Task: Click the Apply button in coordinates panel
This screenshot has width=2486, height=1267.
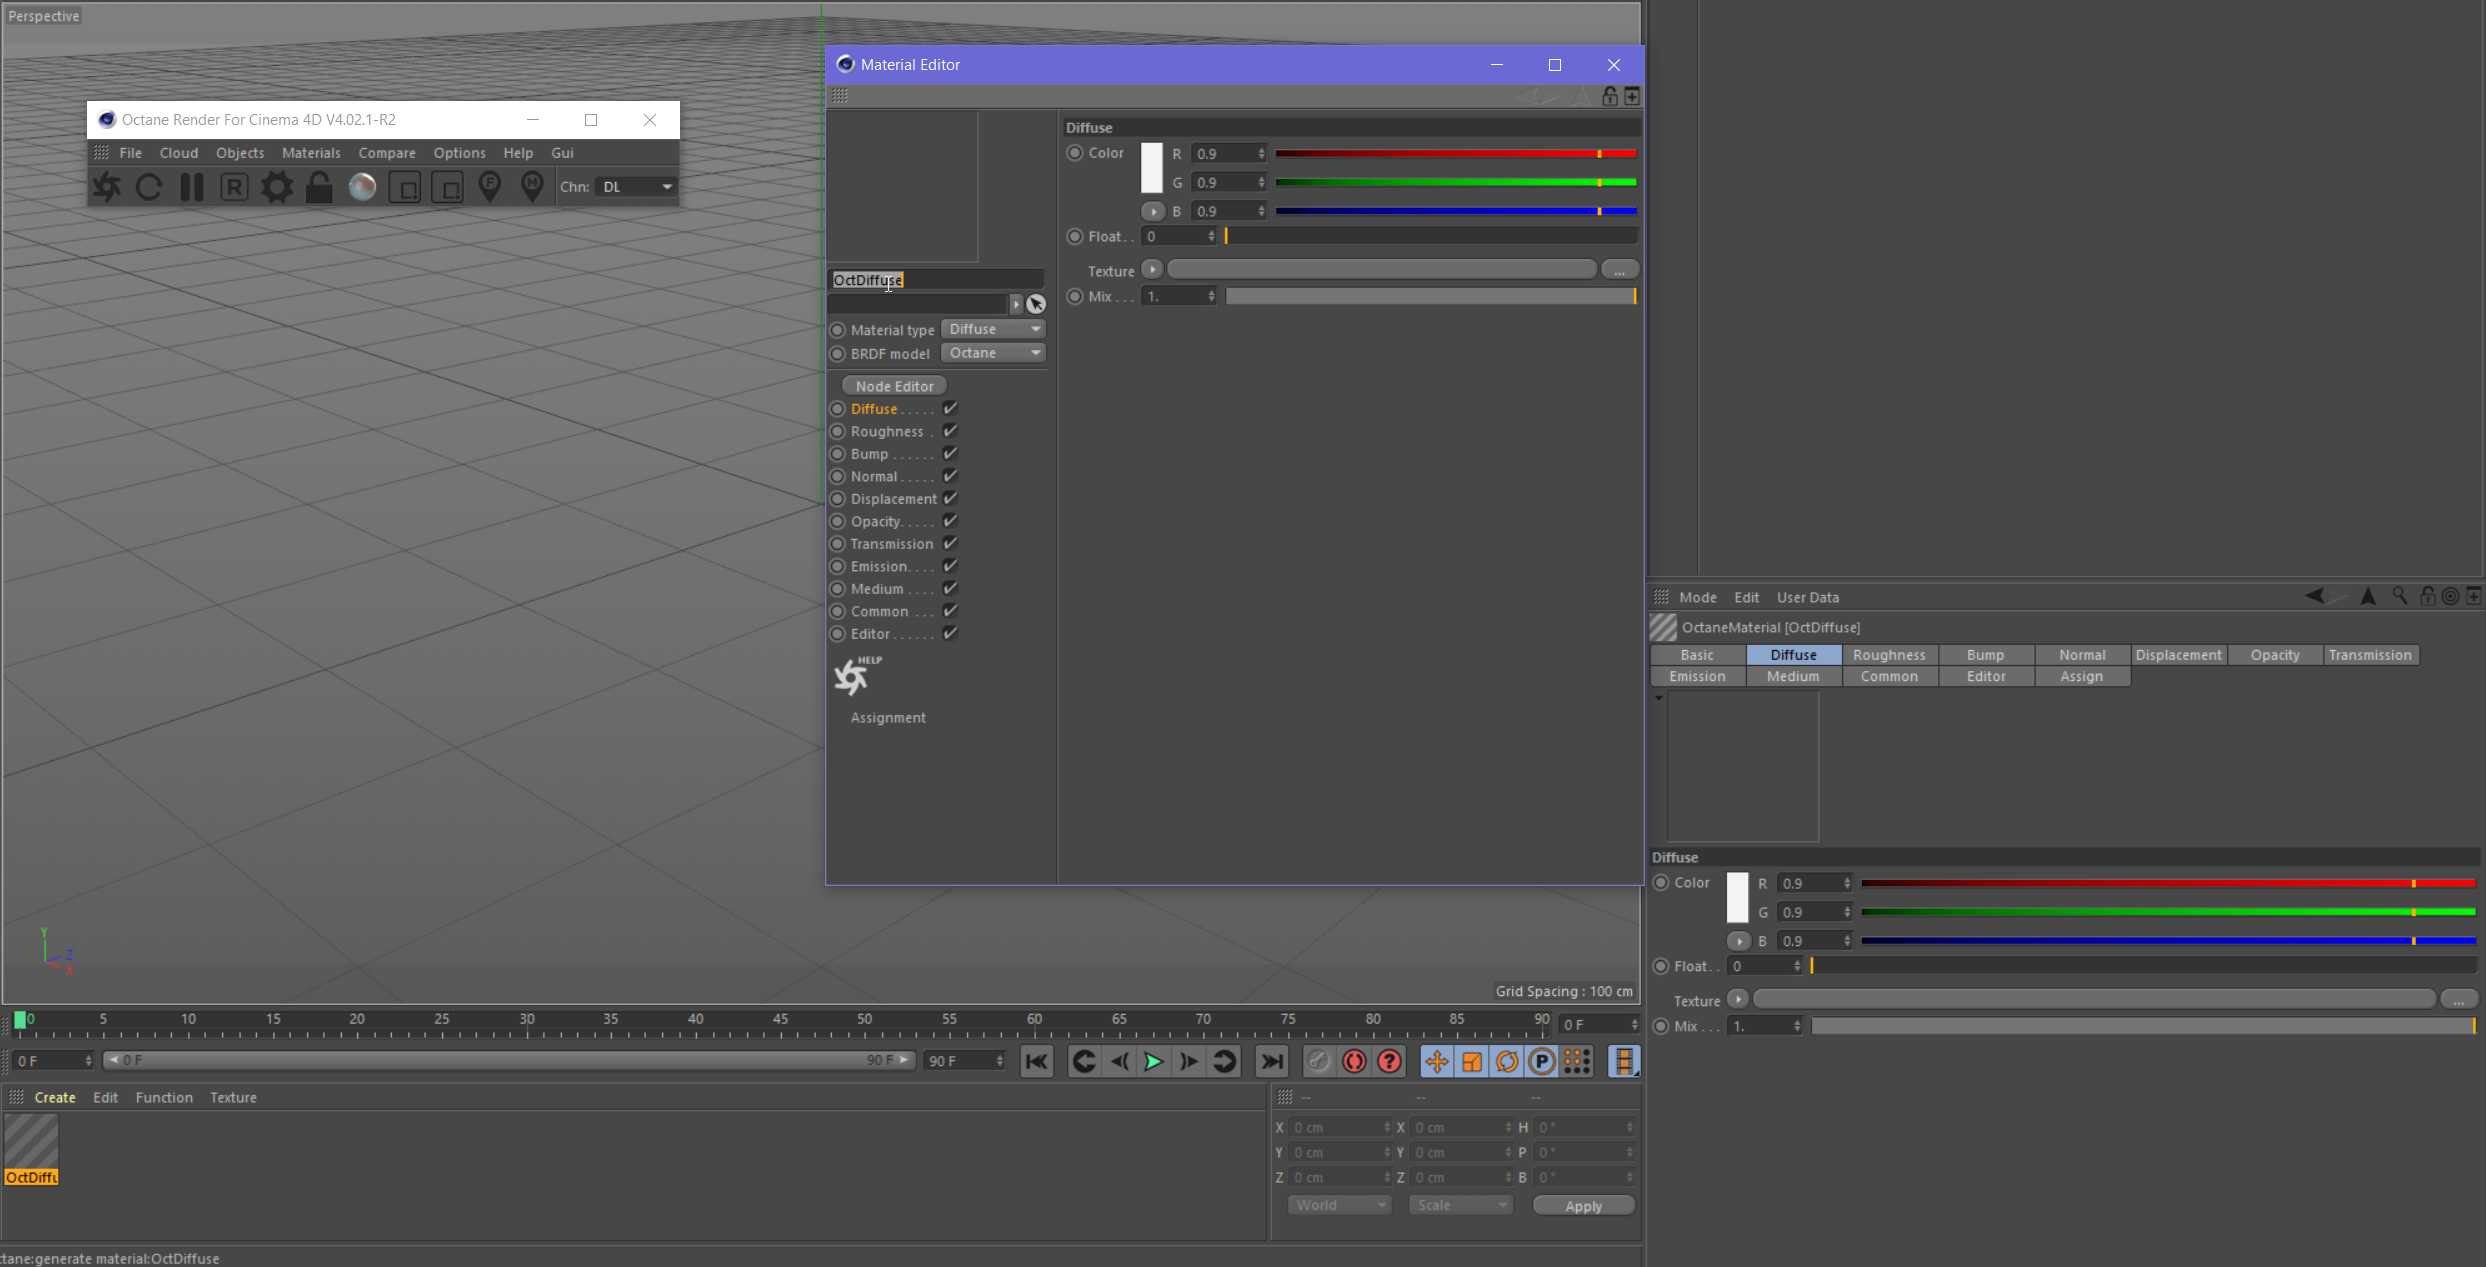Action: [1583, 1206]
